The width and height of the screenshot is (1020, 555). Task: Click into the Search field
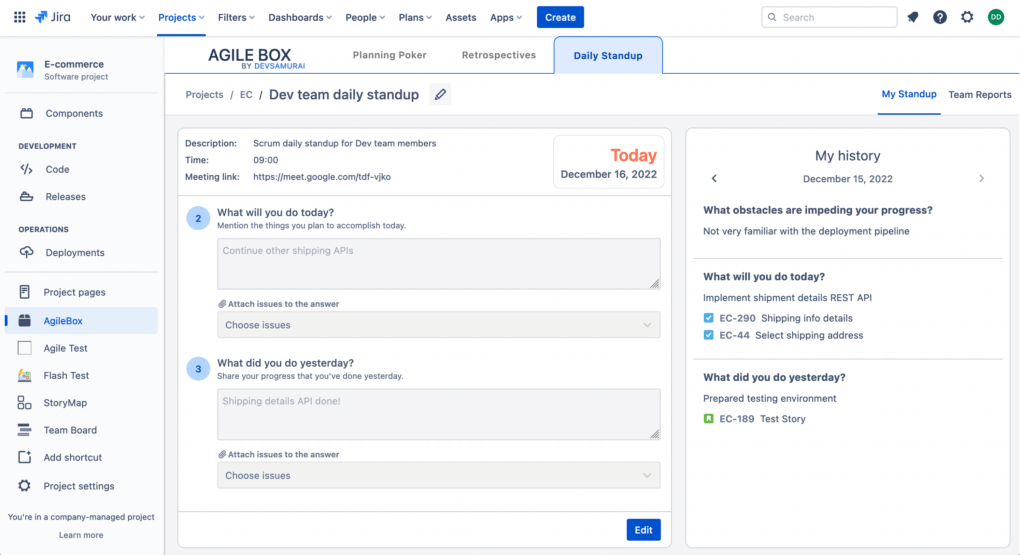829,18
